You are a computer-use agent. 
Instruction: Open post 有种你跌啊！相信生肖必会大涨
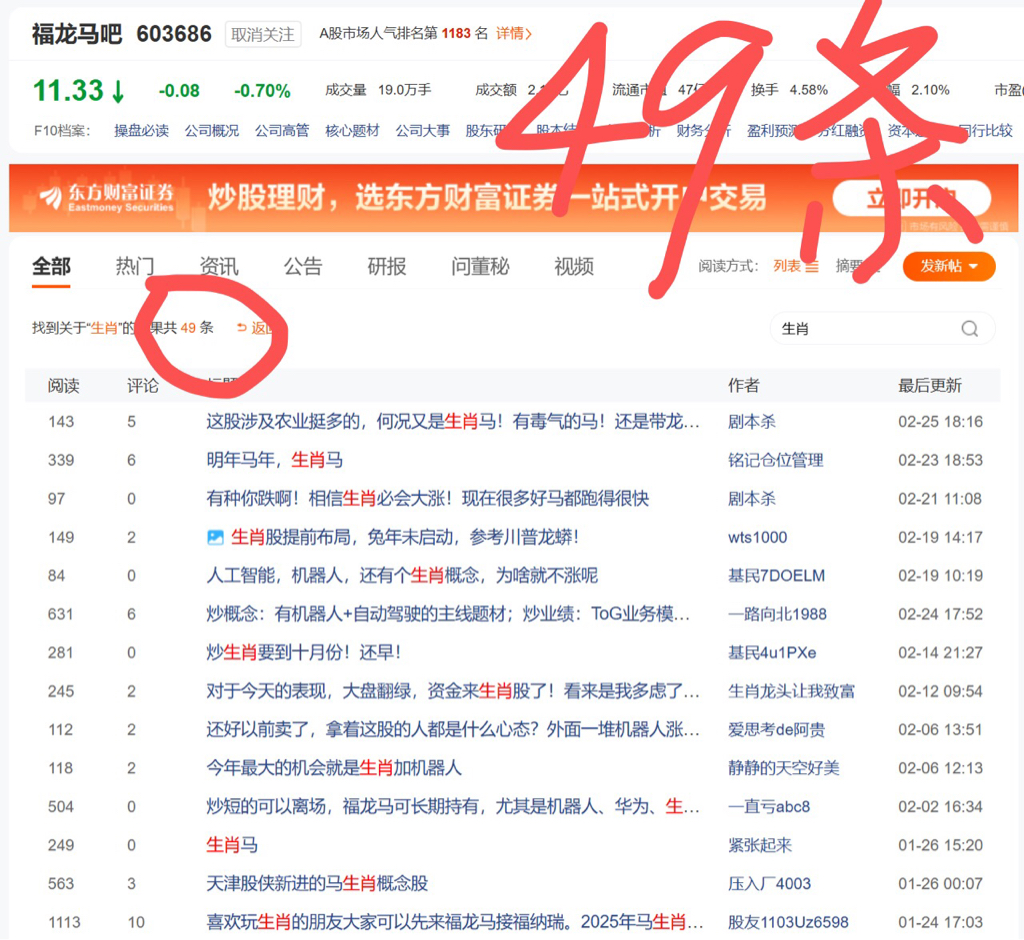pos(428,499)
